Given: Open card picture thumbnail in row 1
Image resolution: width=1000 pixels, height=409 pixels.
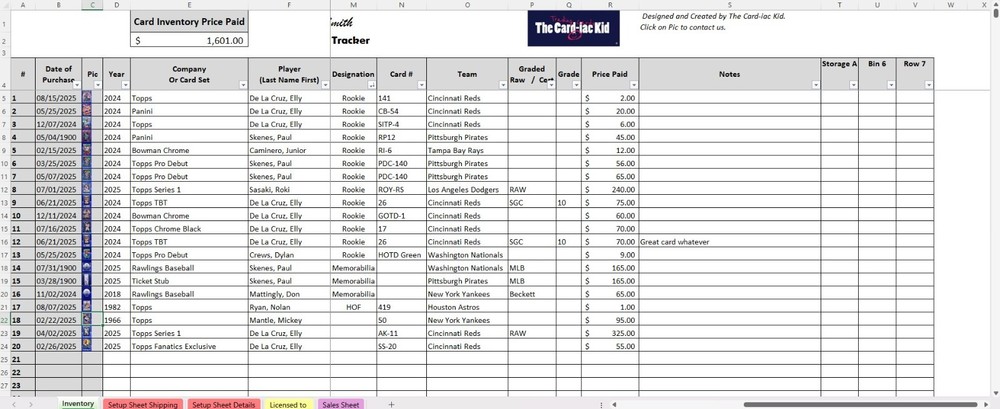Looking at the screenshot, I should 87,98.
